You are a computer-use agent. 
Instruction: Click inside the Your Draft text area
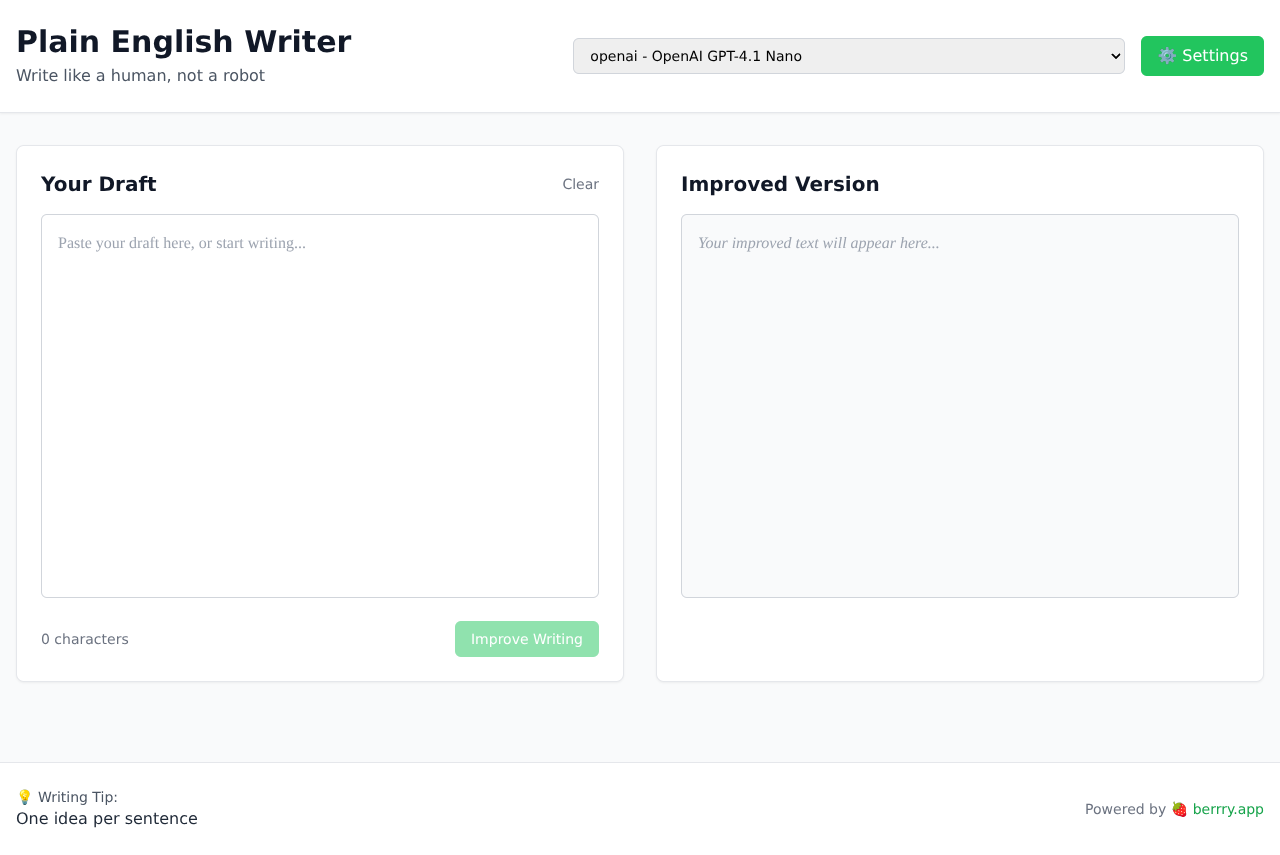pyautogui.click(x=319, y=405)
